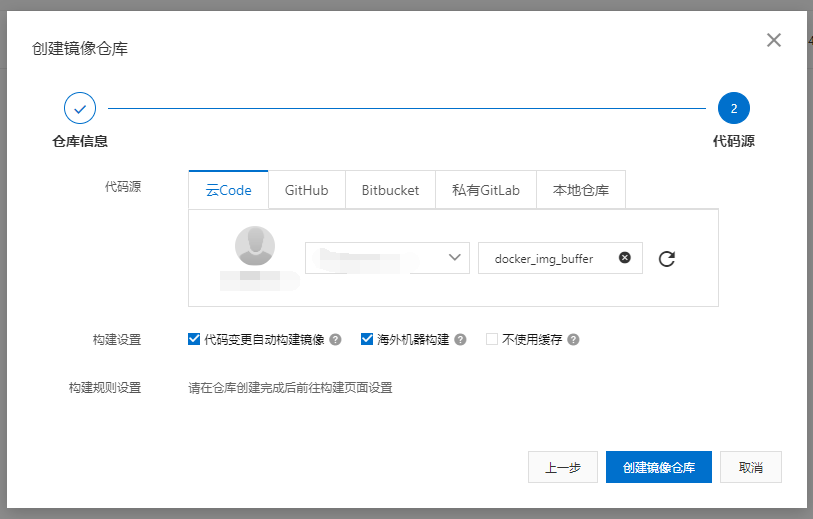Clear the docker_img_buffer text with the X icon
The image size is (813, 519).
[x=625, y=258]
